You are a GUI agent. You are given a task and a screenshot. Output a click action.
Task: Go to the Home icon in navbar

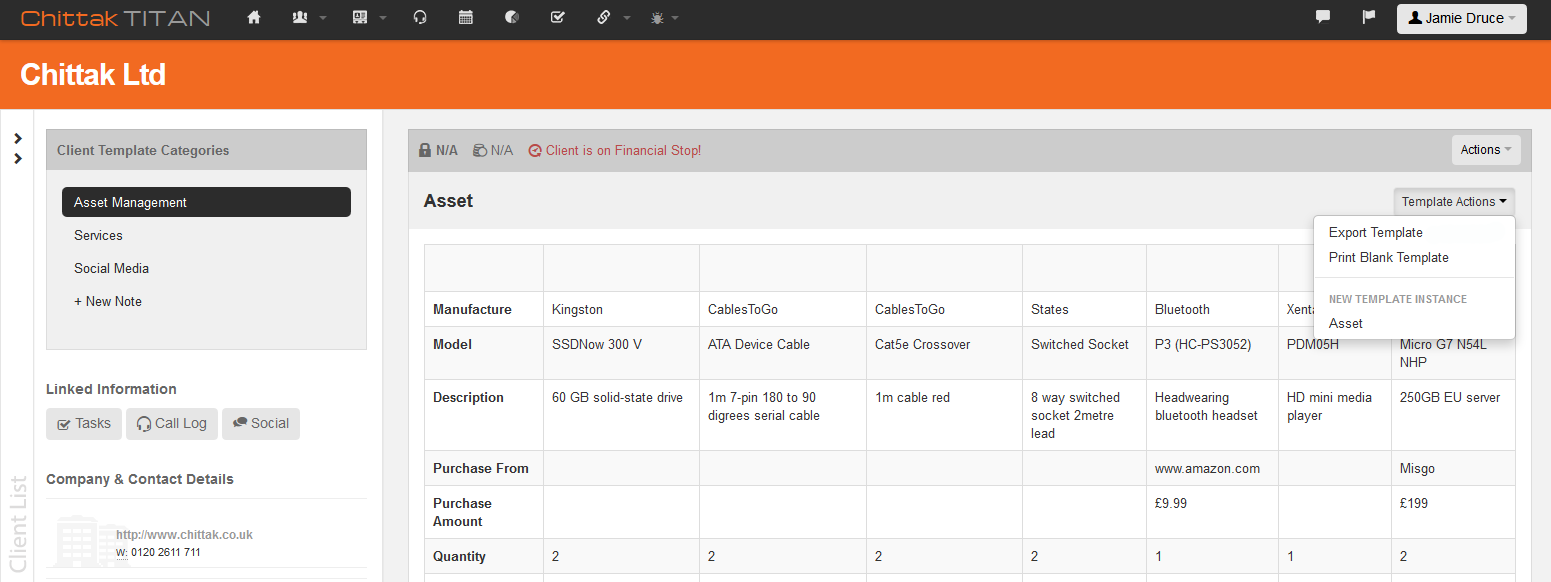254,17
